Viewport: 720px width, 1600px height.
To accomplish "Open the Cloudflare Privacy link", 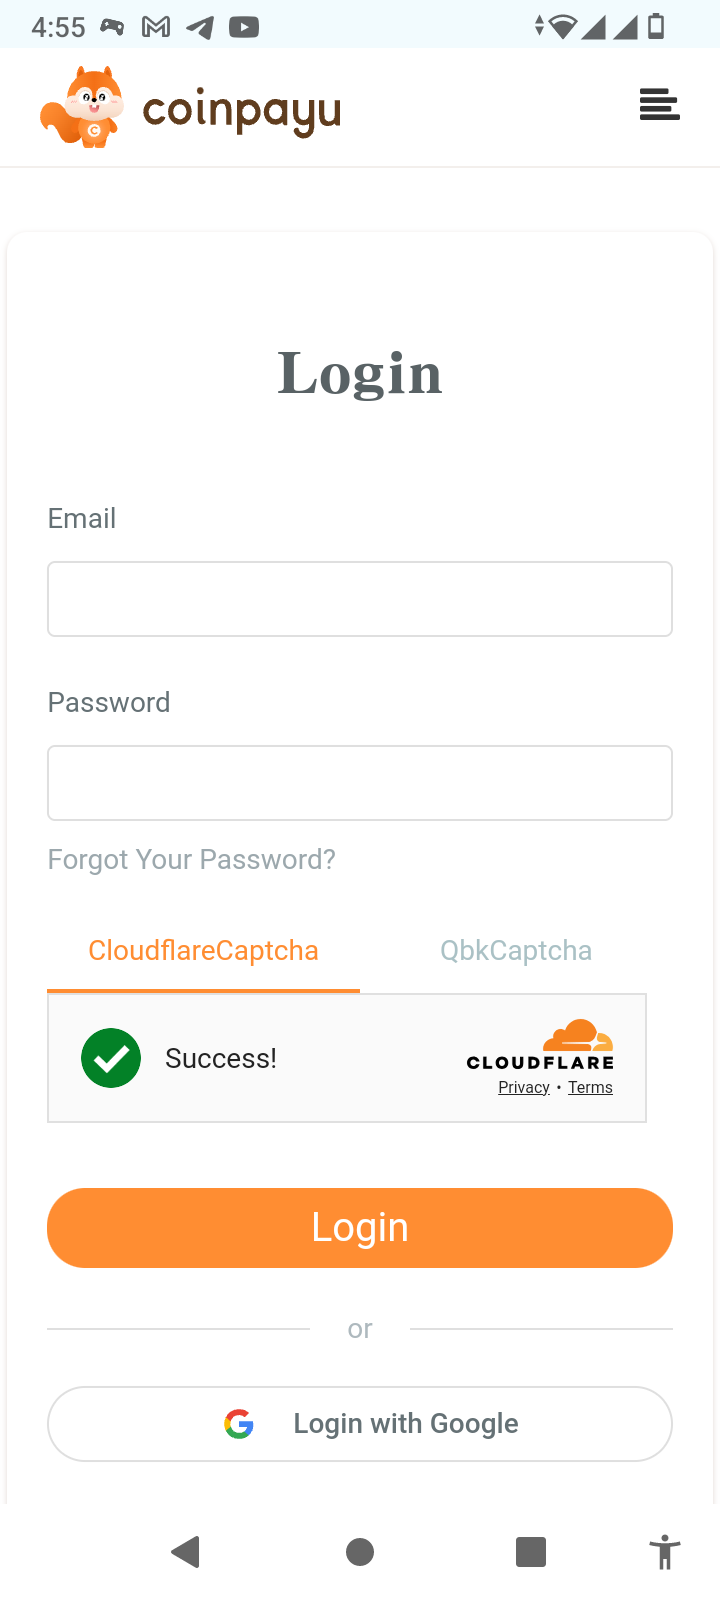I will pos(524,1088).
